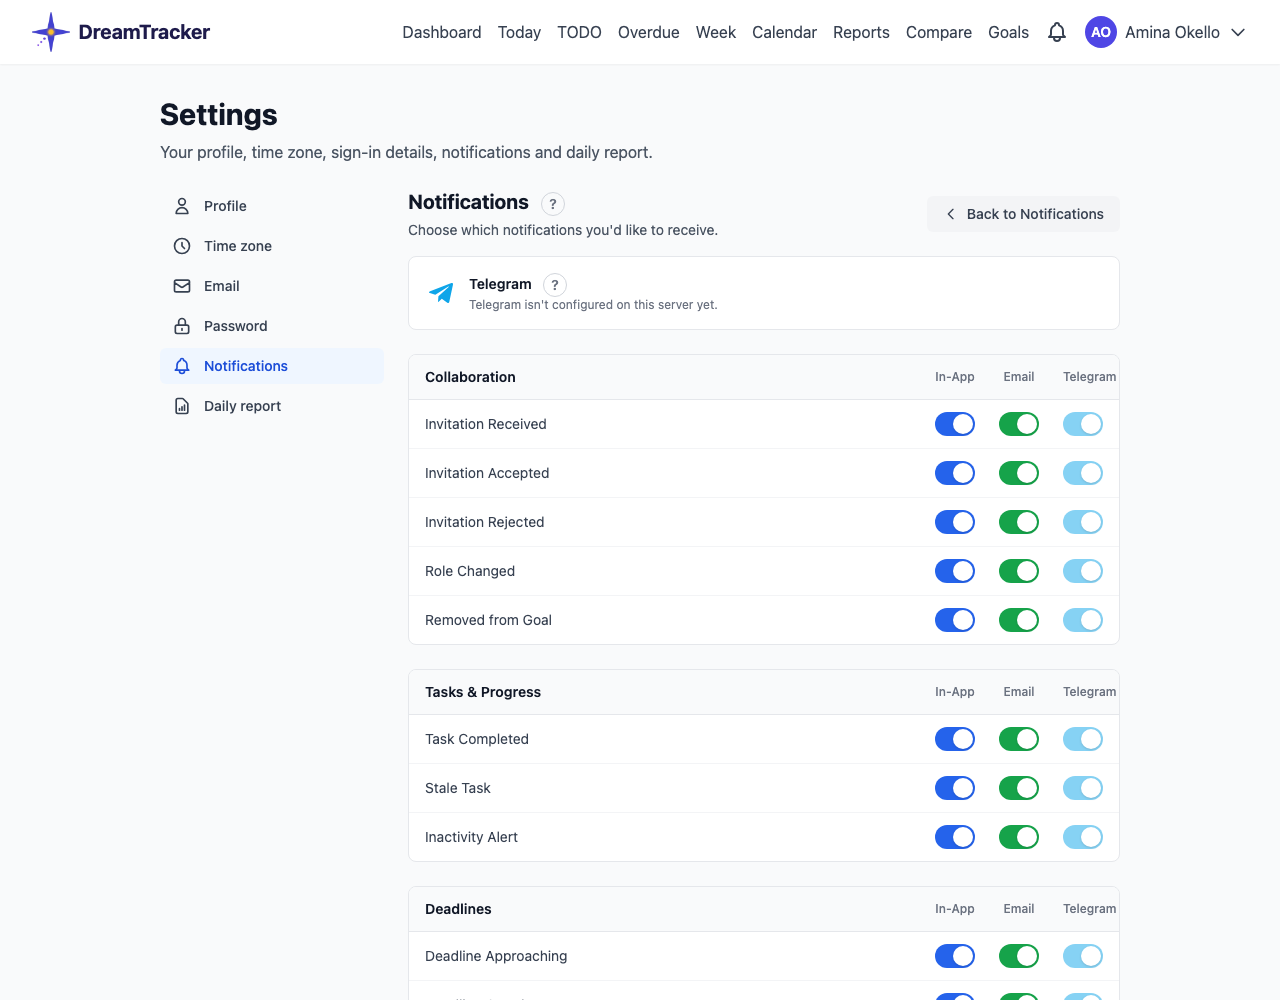Click the Time zone clock icon

click(182, 246)
